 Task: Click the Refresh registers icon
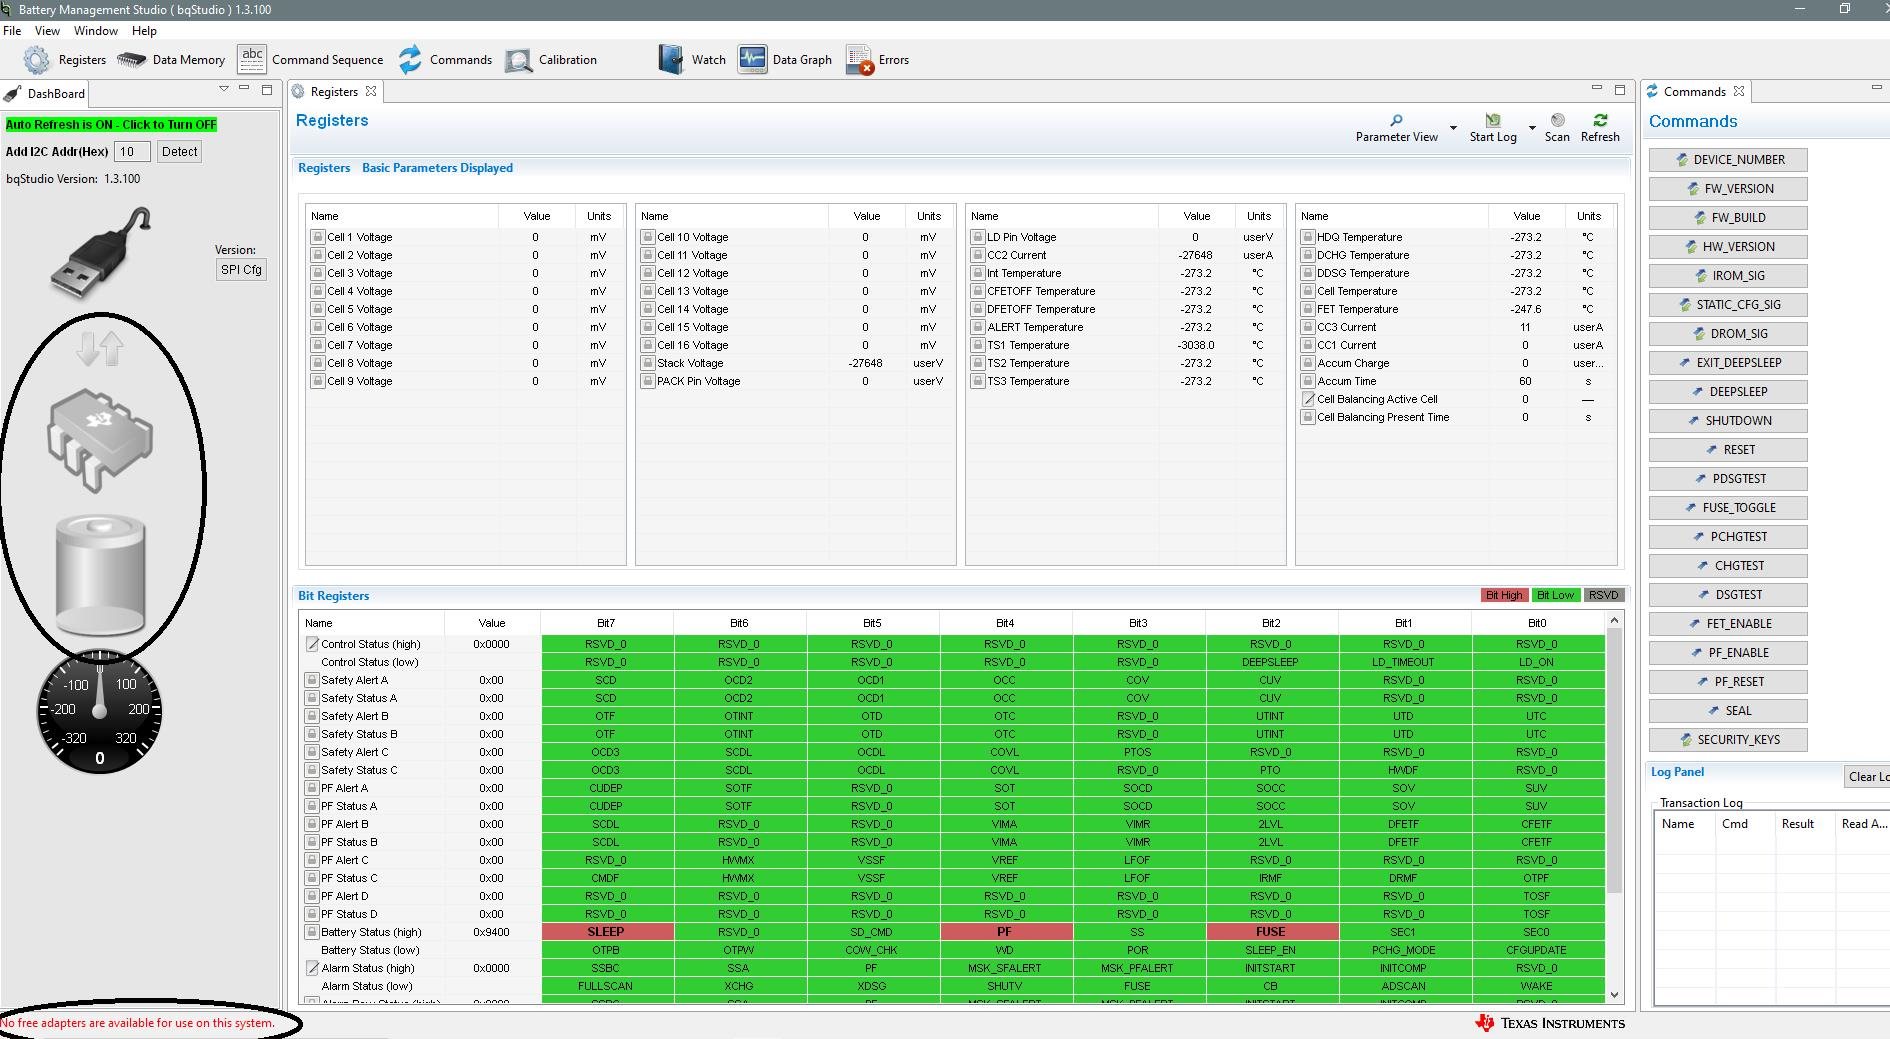point(1600,121)
